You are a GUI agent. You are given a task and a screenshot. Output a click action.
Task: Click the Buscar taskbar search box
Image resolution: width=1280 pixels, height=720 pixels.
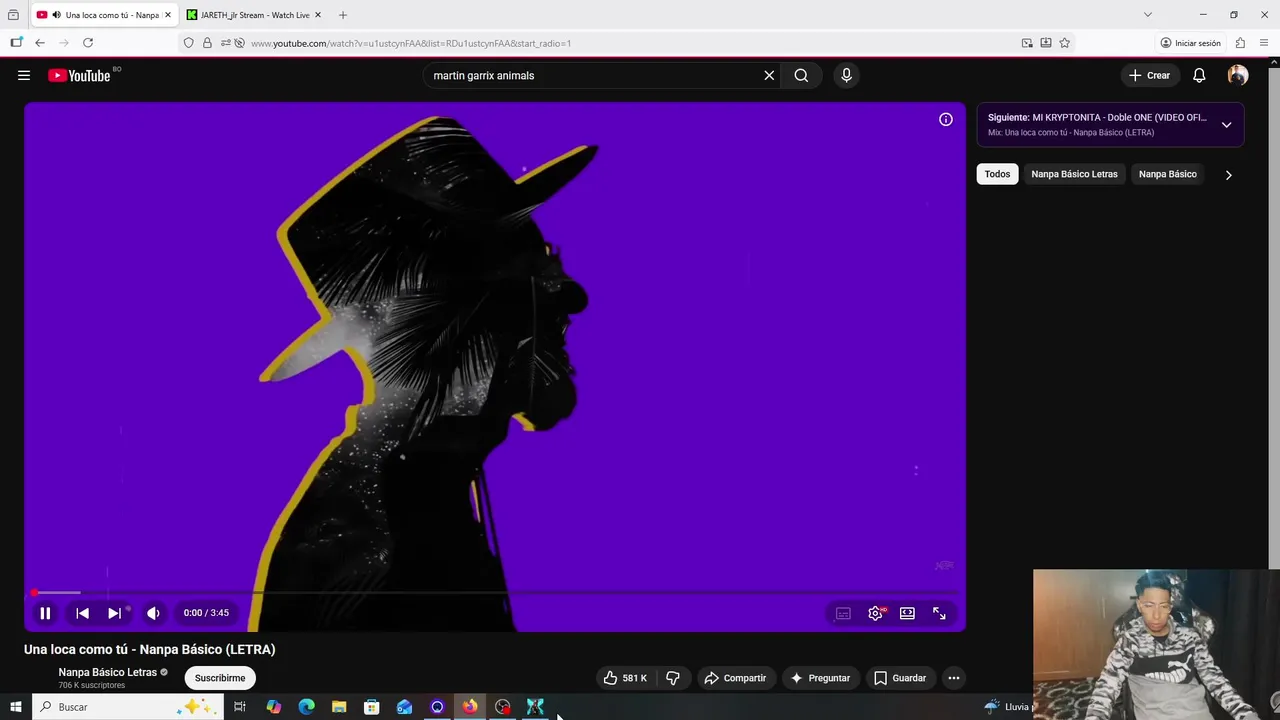128,707
